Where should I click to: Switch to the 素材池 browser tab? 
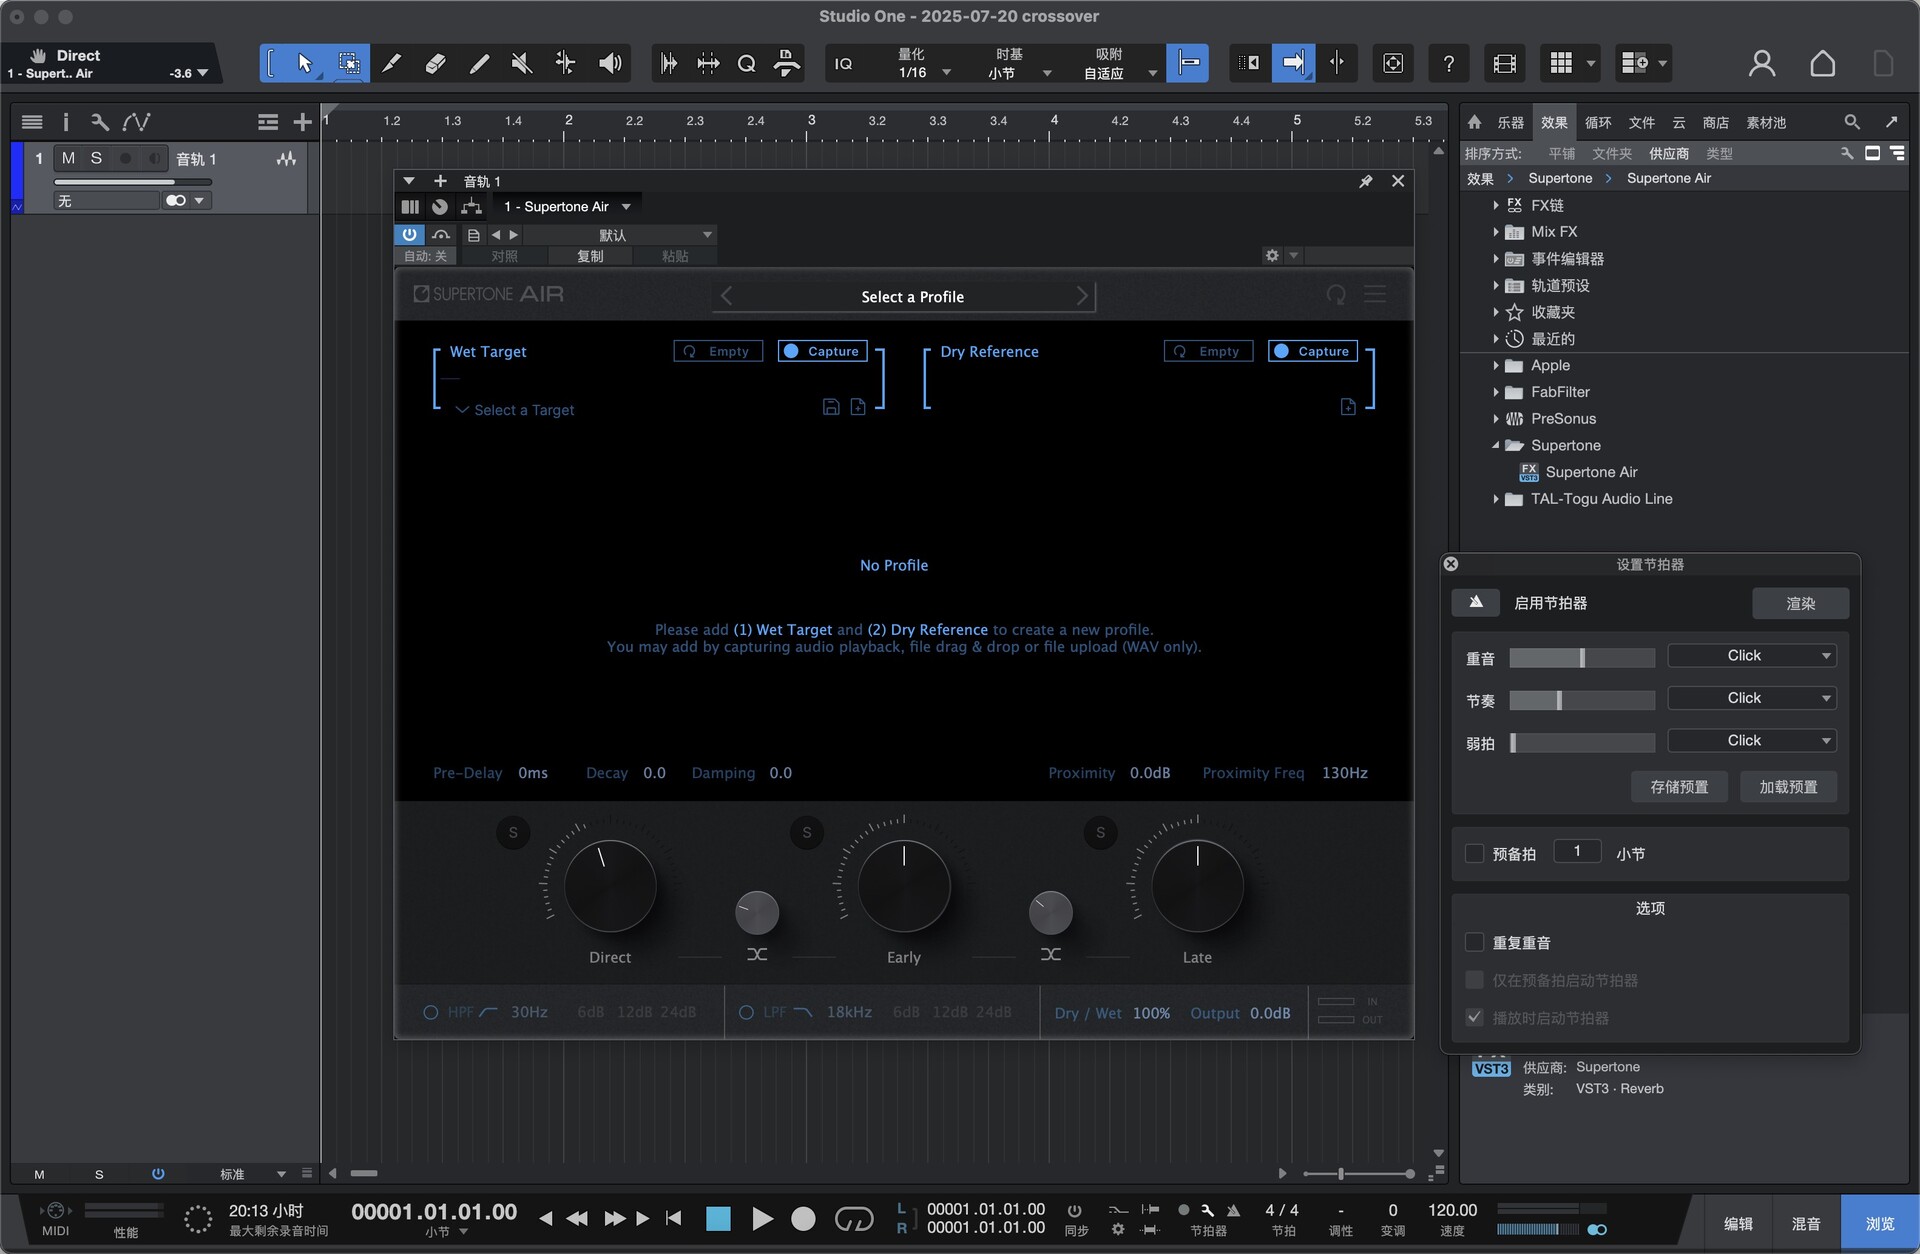(1766, 122)
